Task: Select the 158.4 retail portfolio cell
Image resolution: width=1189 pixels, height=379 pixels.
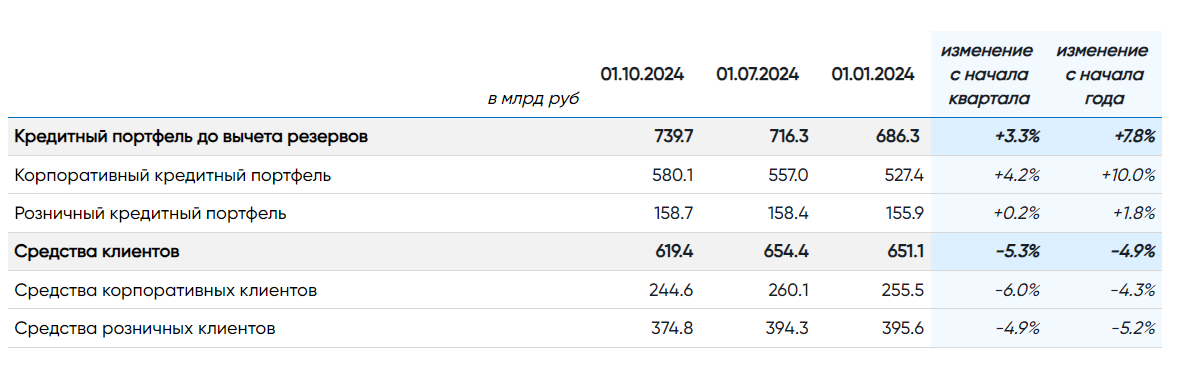Action: click(789, 214)
